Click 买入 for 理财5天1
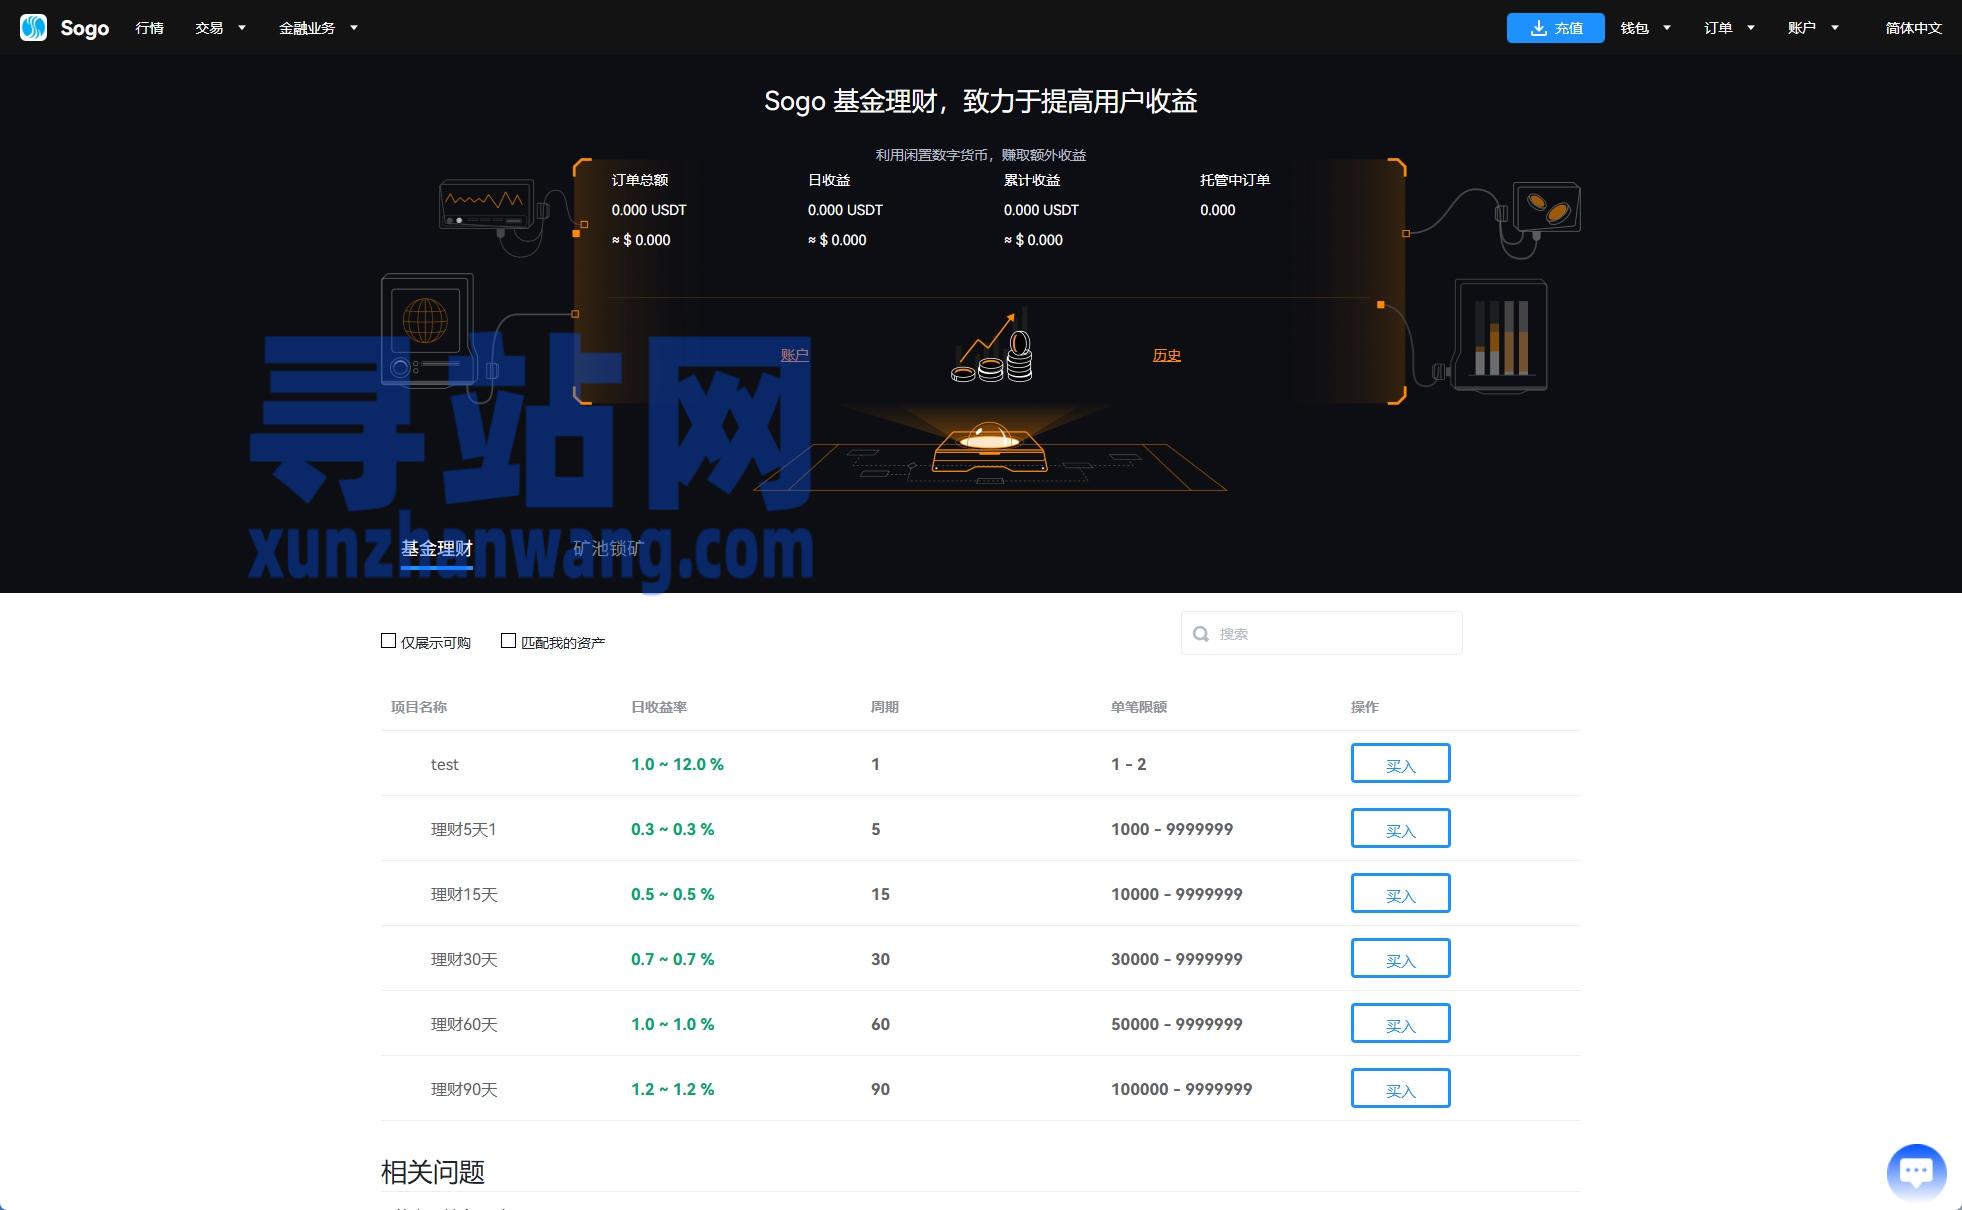This screenshot has height=1210, width=1962. pyautogui.click(x=1400, y=828)
